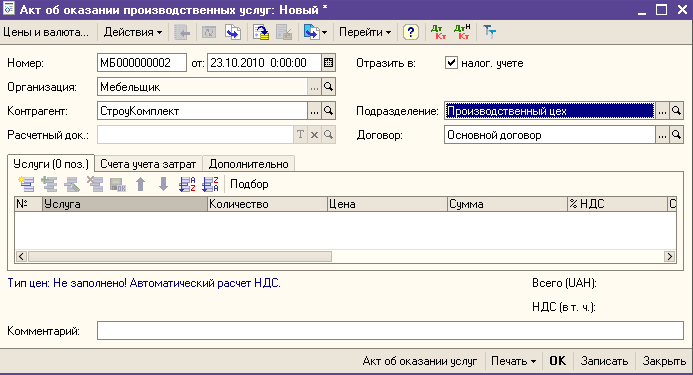Click the Производственный цех field

550,111
